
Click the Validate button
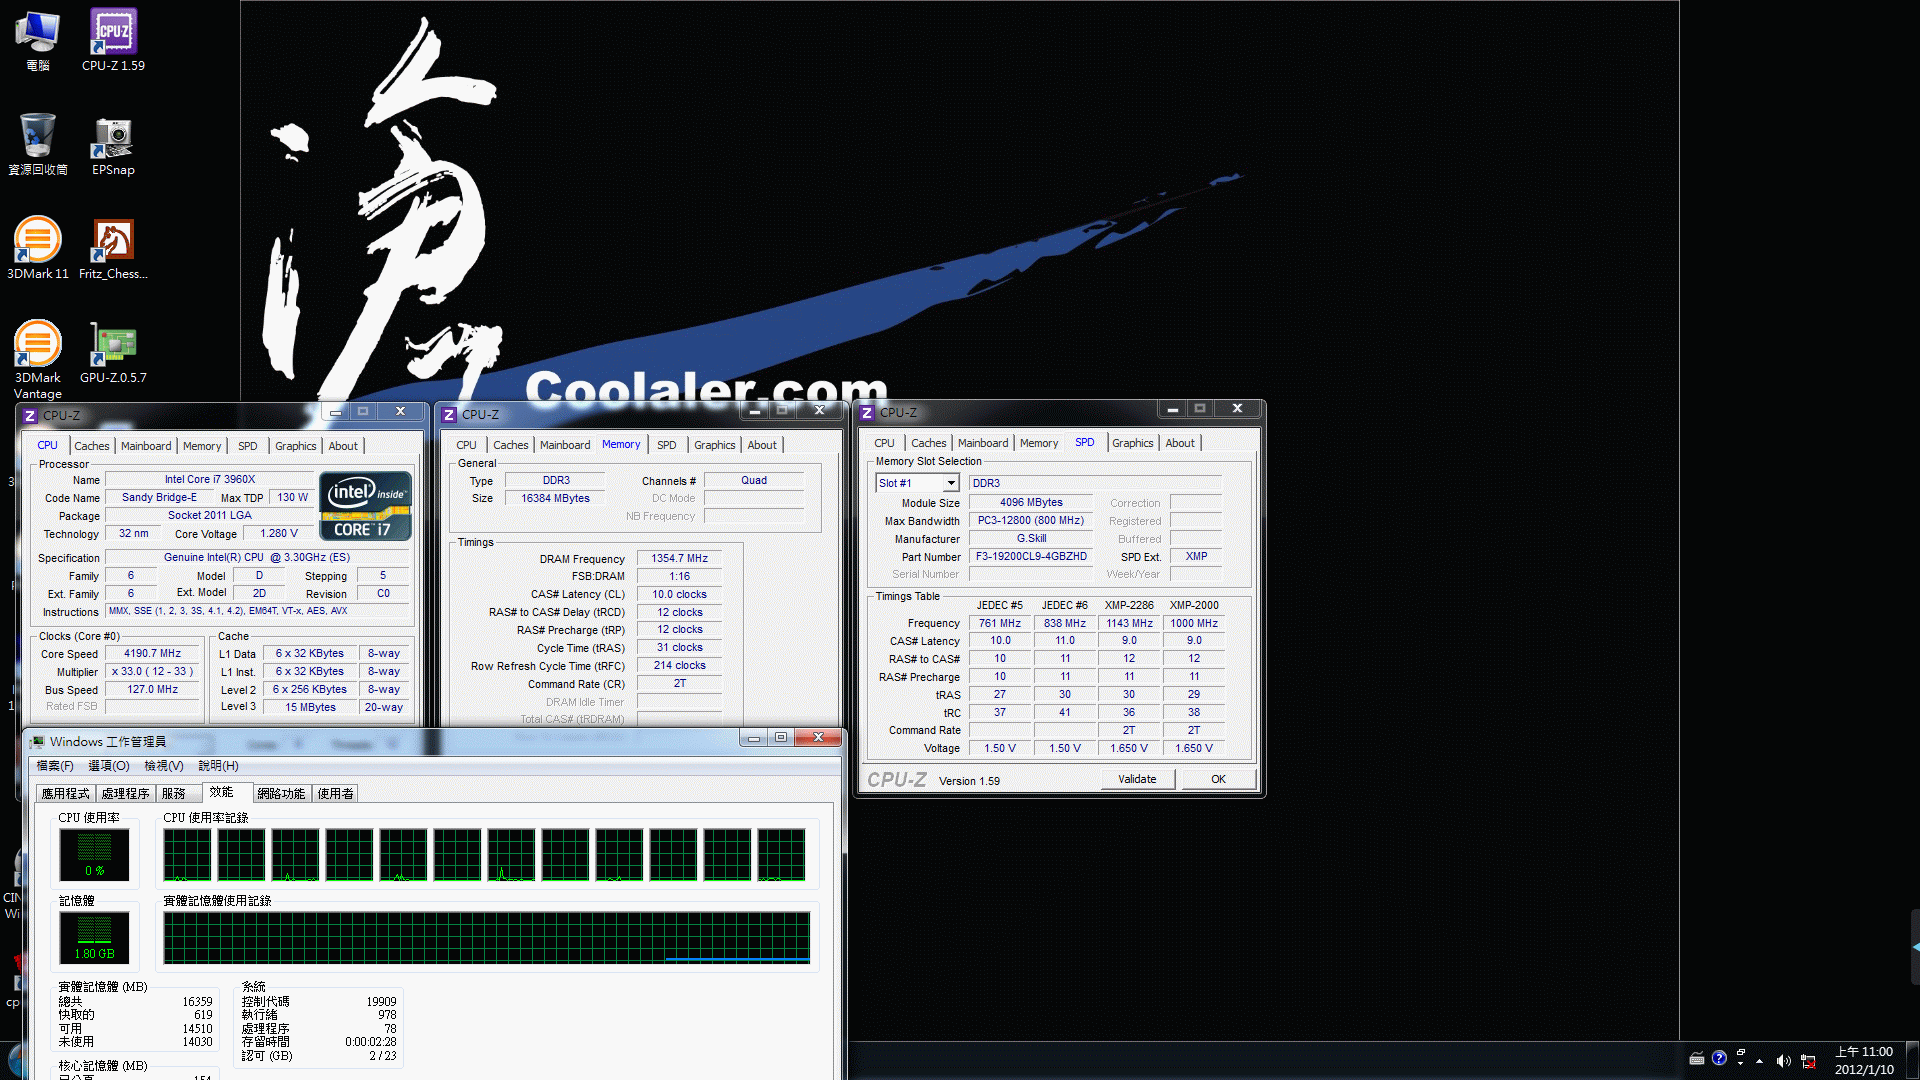1137,779
